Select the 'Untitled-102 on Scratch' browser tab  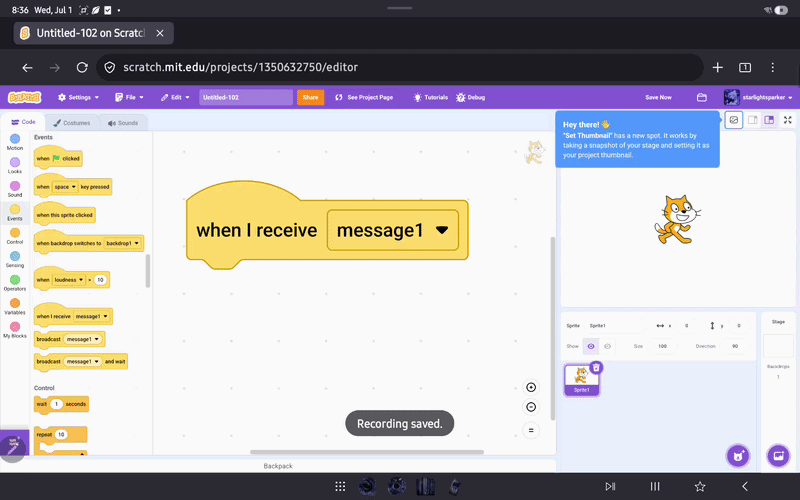pyautogui.click(x=93, y=33)
